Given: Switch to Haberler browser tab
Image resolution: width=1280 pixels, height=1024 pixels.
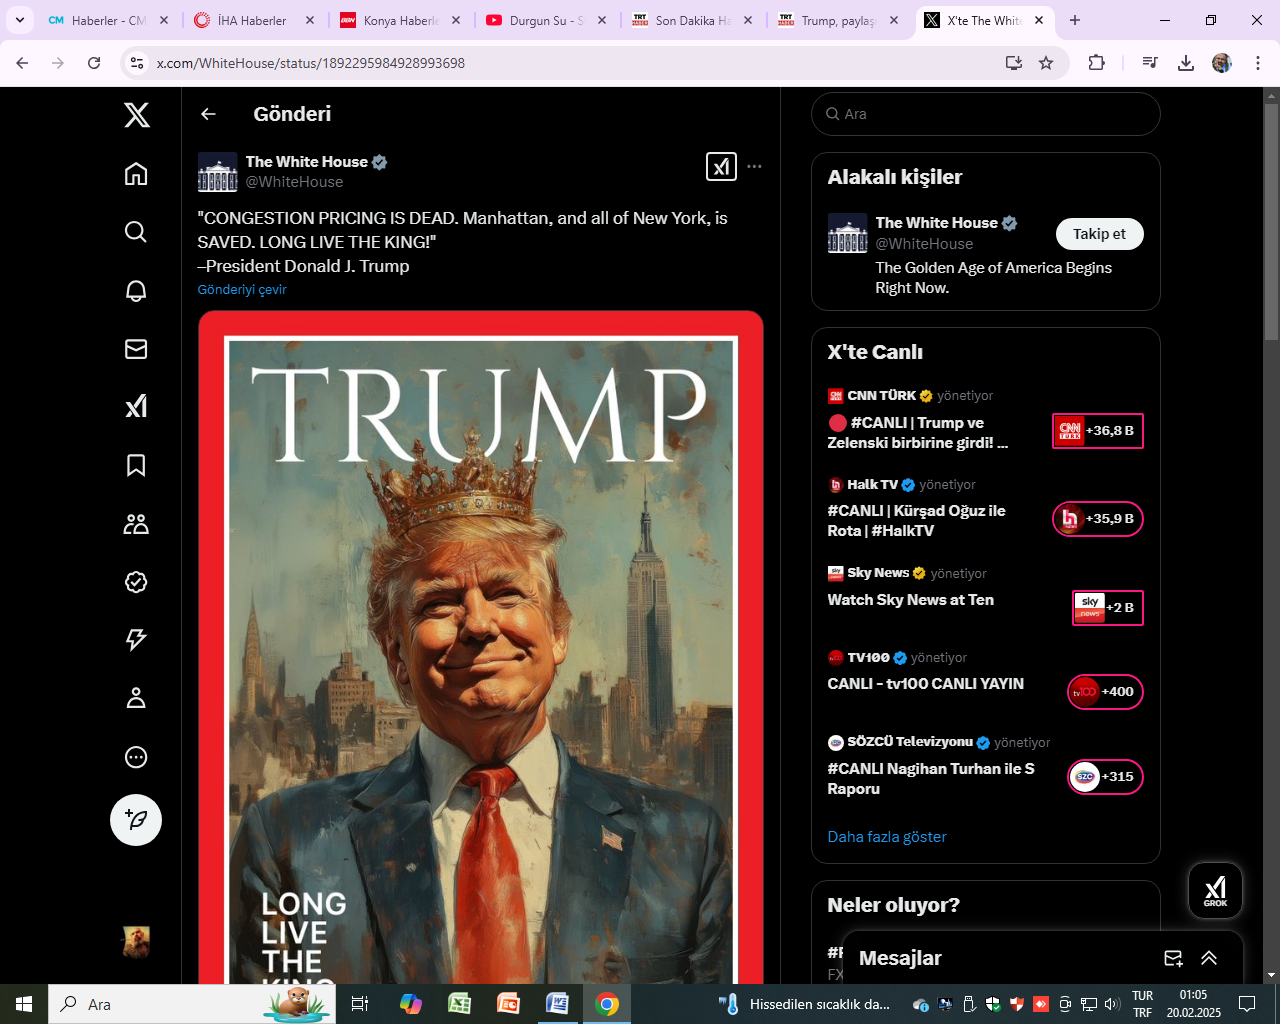Looking at the screenshot, I should (x=108, y=20).
